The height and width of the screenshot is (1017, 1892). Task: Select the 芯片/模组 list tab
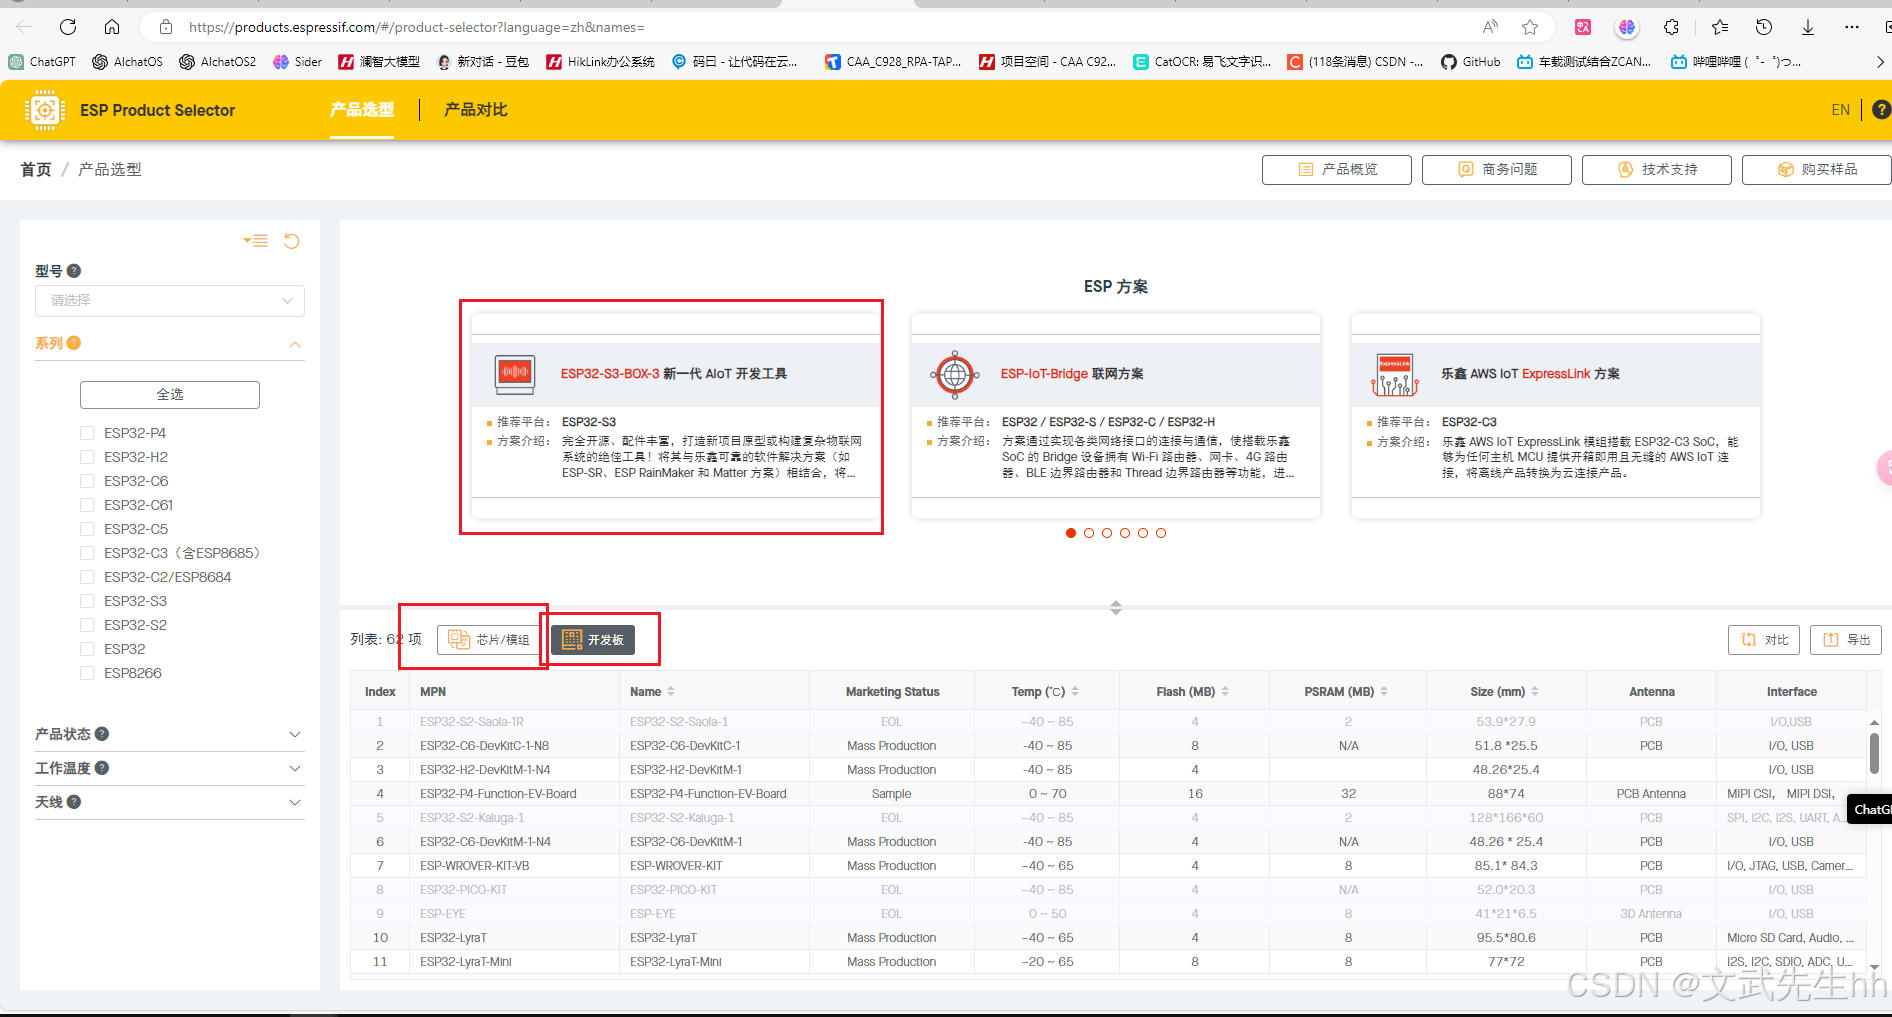tap(489, 640)
